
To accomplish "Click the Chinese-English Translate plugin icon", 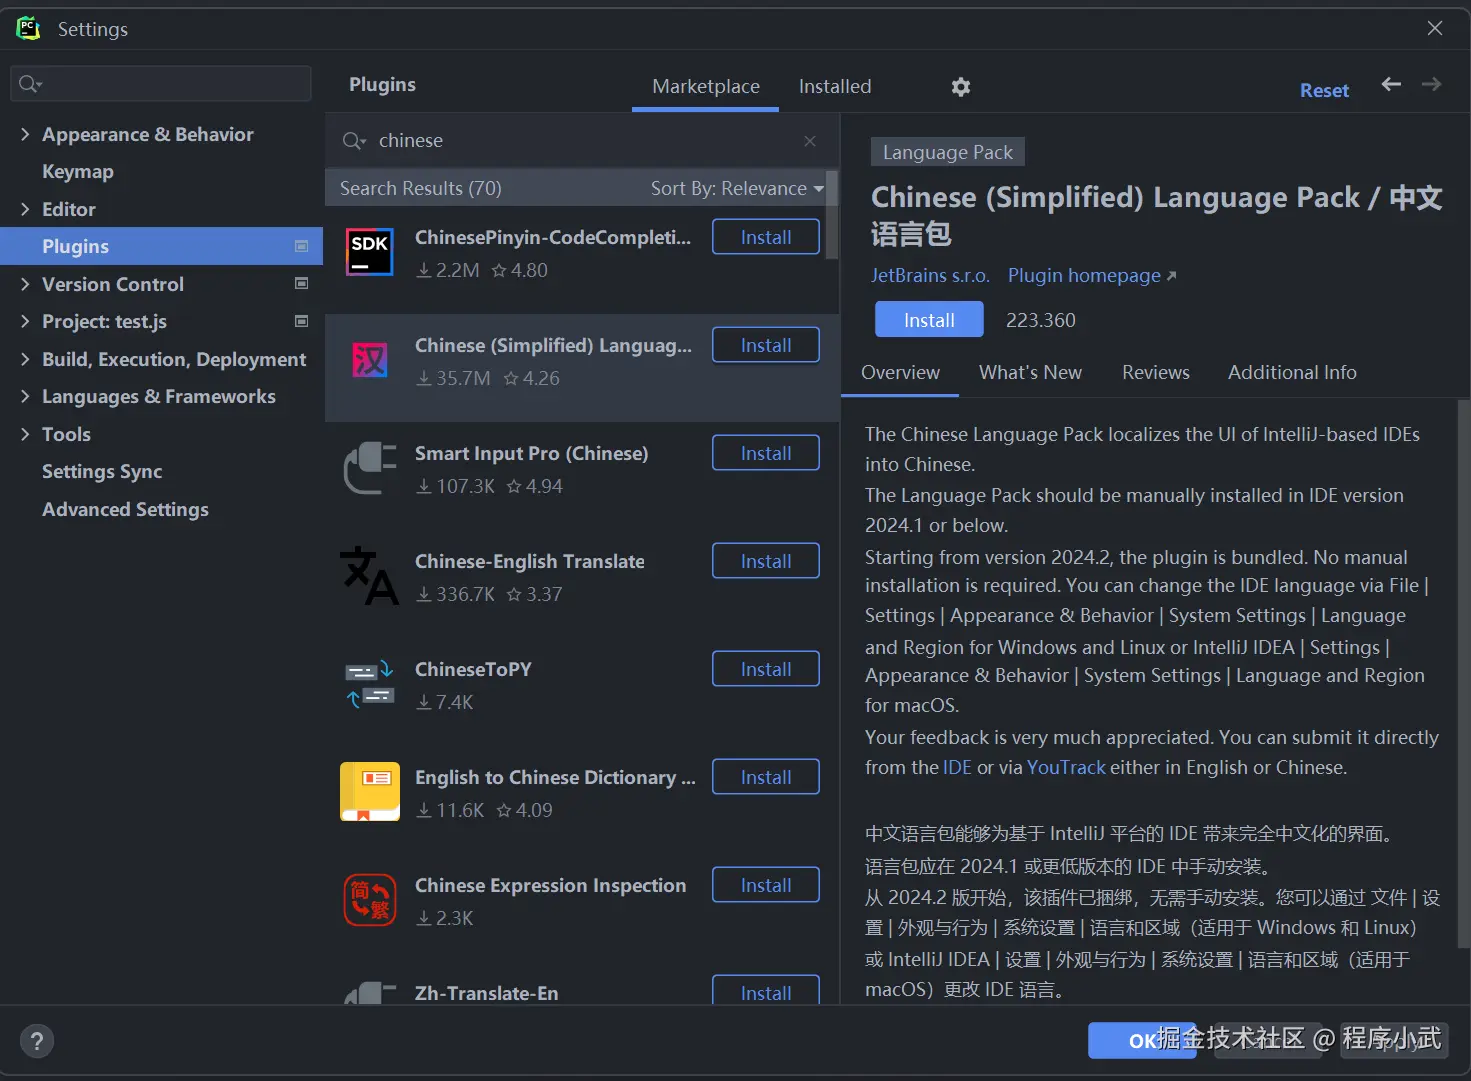I will pyautogui.click(x=370, y=576).
